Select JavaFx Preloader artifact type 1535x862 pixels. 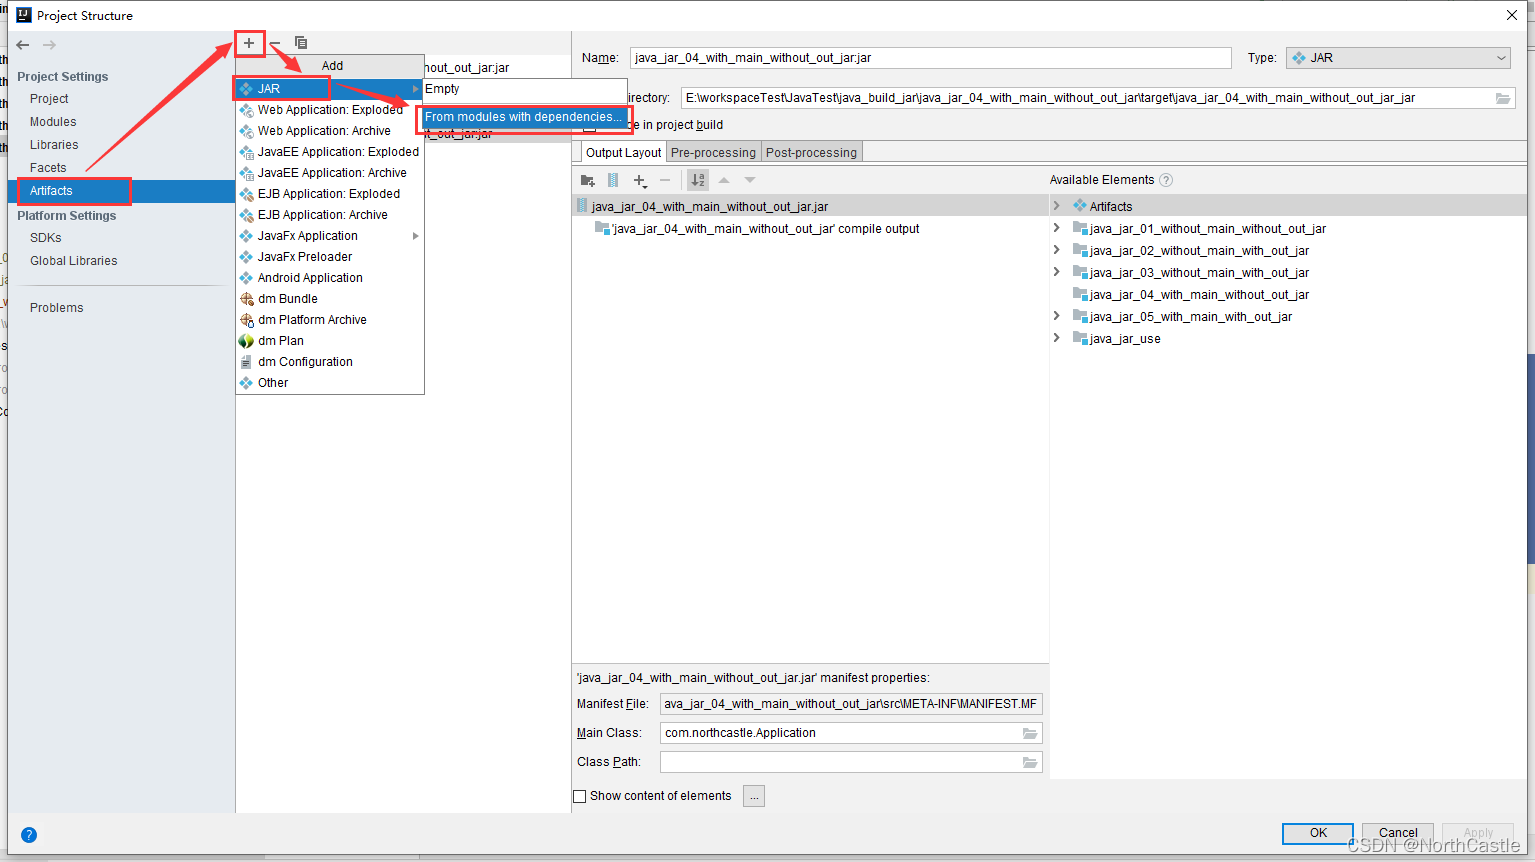point(330,257)
